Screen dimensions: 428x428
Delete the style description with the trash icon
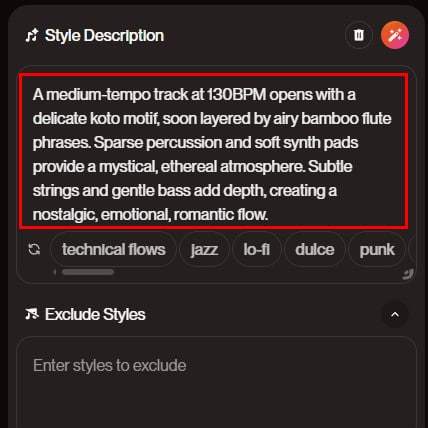point(359,35)
